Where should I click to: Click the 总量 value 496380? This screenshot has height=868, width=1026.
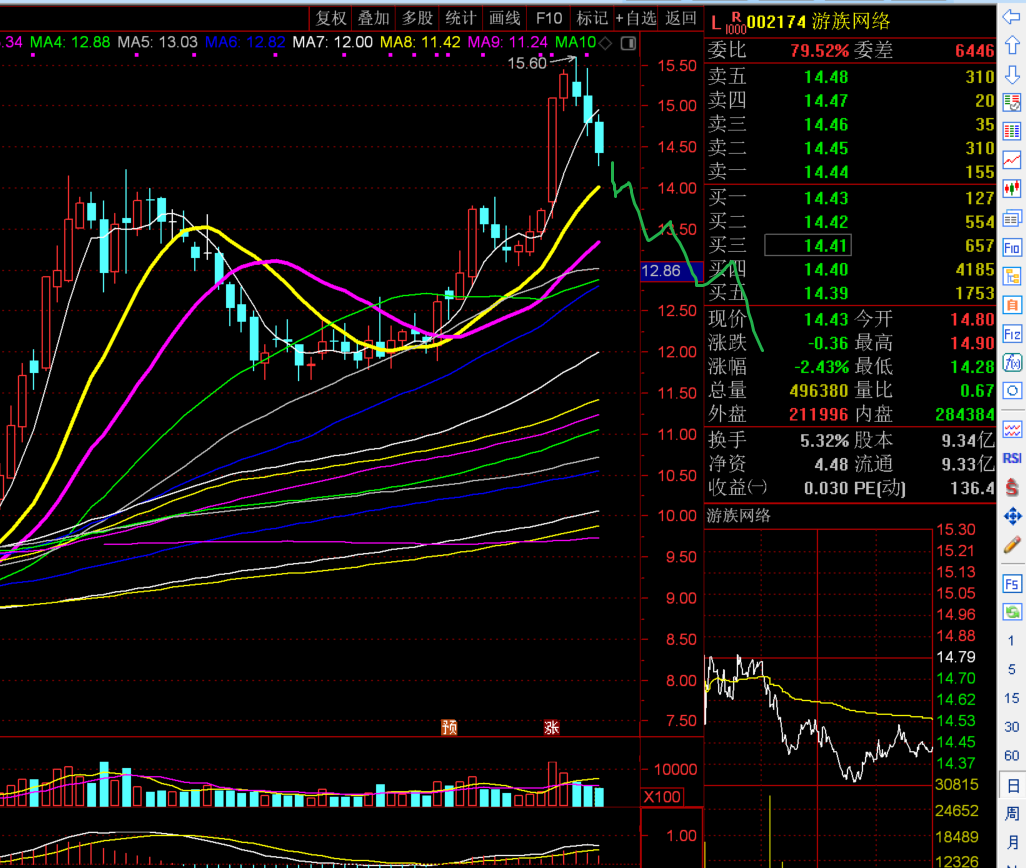819,391
